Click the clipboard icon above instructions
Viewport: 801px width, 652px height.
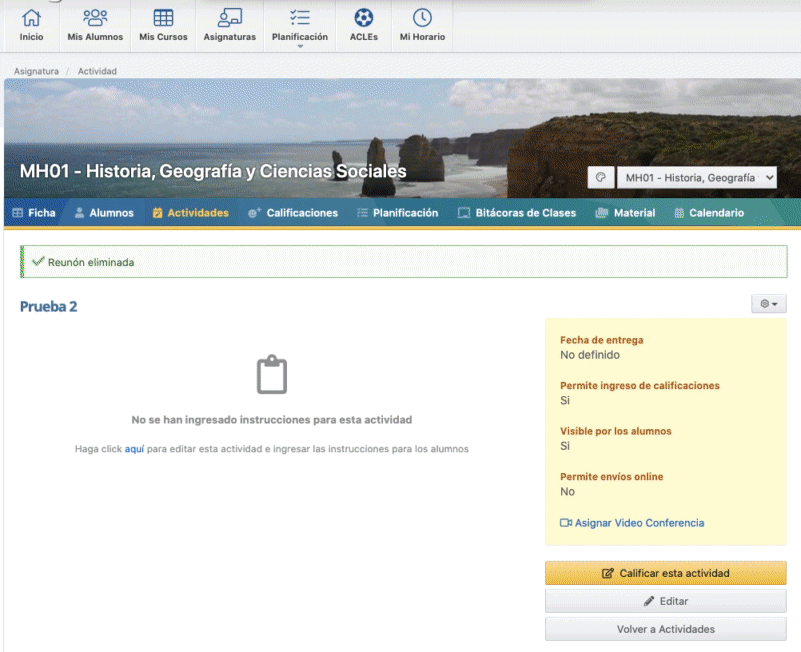[272, 375]
